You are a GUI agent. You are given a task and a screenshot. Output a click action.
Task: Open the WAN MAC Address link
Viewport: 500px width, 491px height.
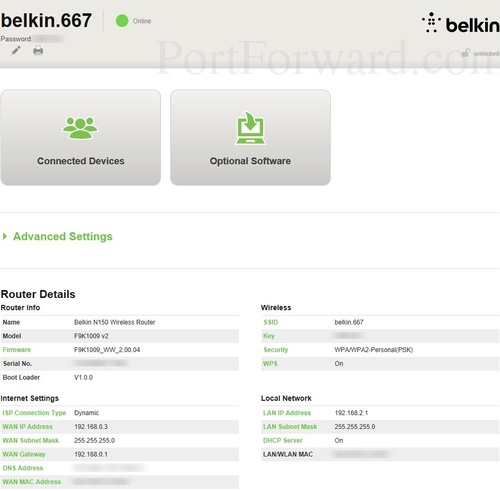pyautogui.click(x=32, y=482)
